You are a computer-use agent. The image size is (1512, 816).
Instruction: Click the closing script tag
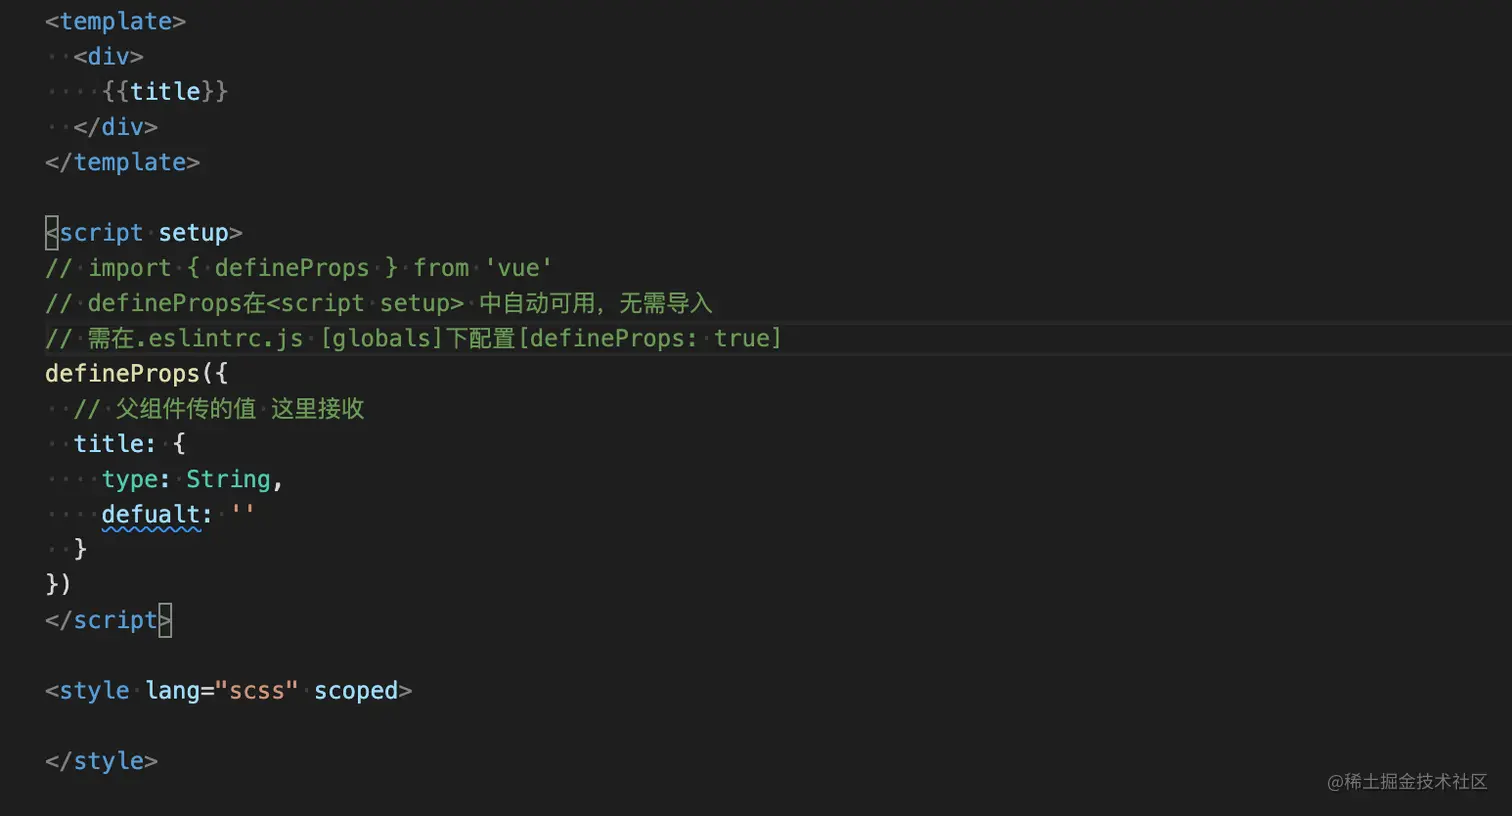pyautogui.click(x=108, y=621)
